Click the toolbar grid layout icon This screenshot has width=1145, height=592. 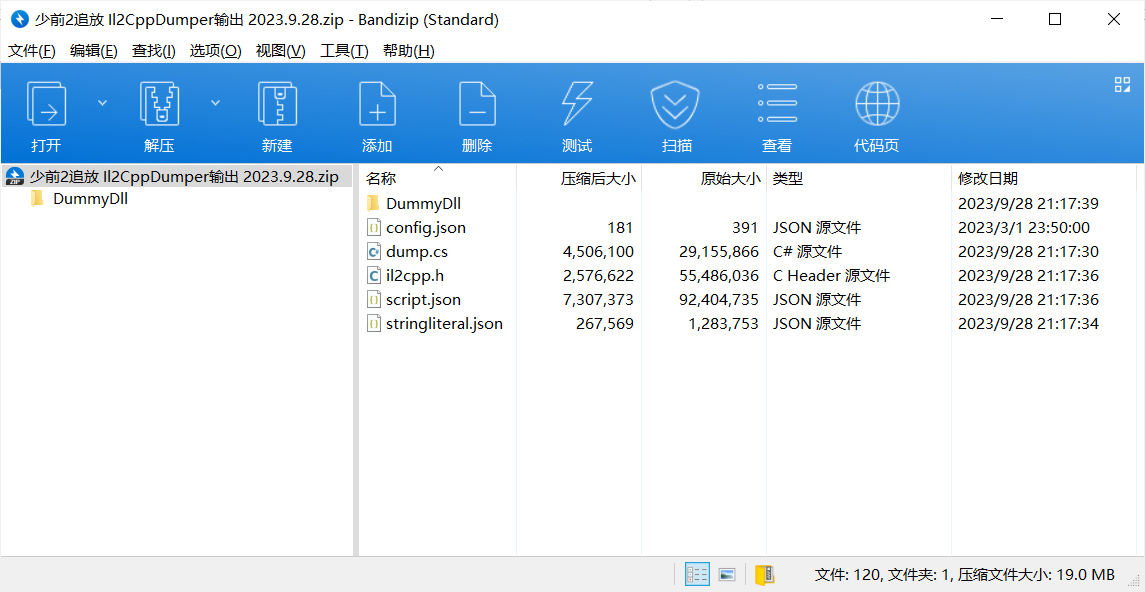(1122, 84)
